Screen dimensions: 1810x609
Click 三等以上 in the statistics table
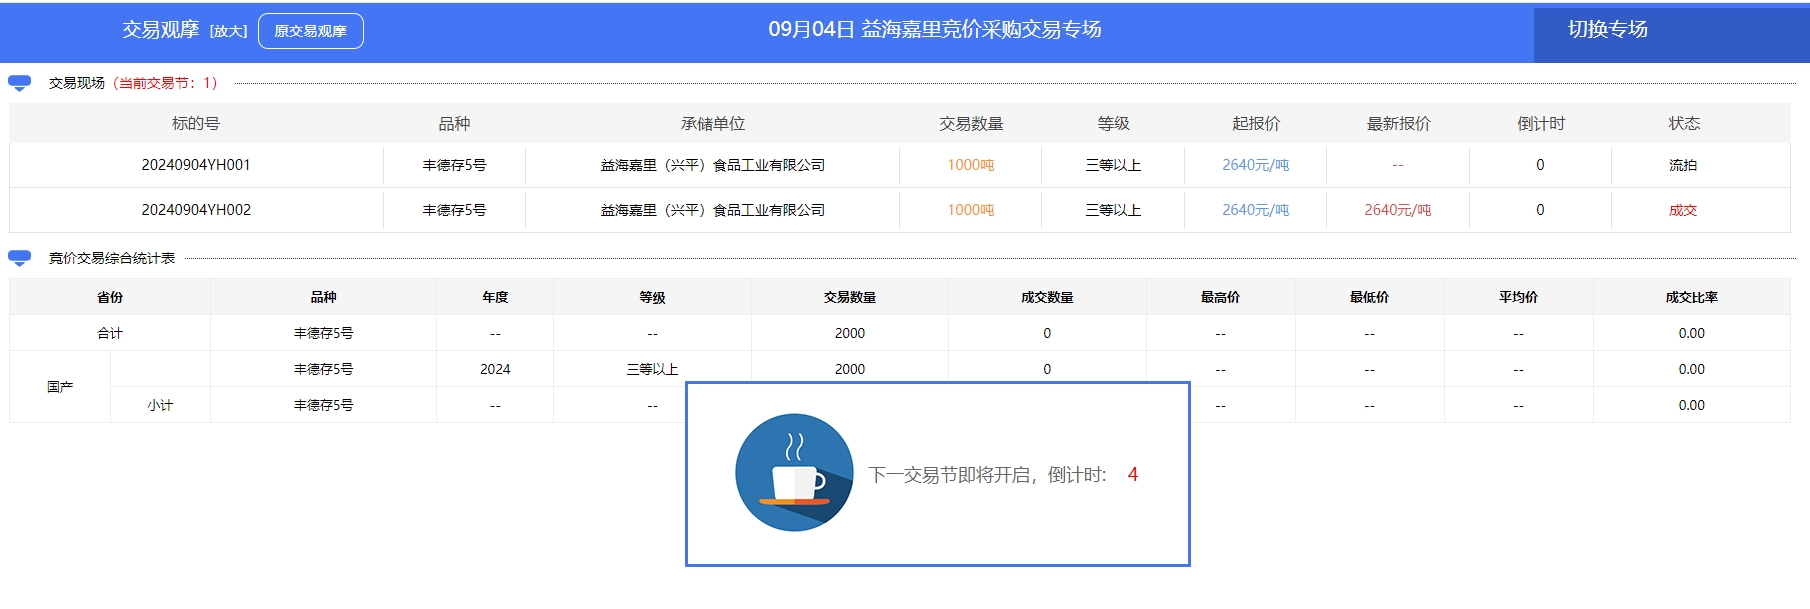click(x=652, y=369)
